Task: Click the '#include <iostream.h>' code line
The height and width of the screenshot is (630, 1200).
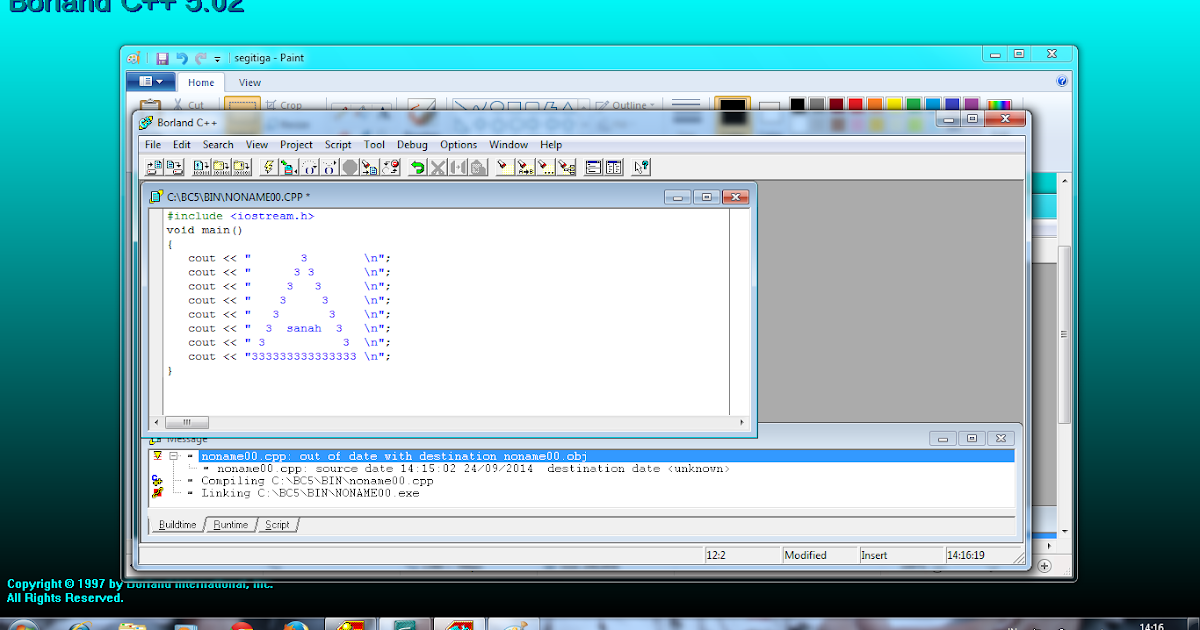Action: [240, 216]
